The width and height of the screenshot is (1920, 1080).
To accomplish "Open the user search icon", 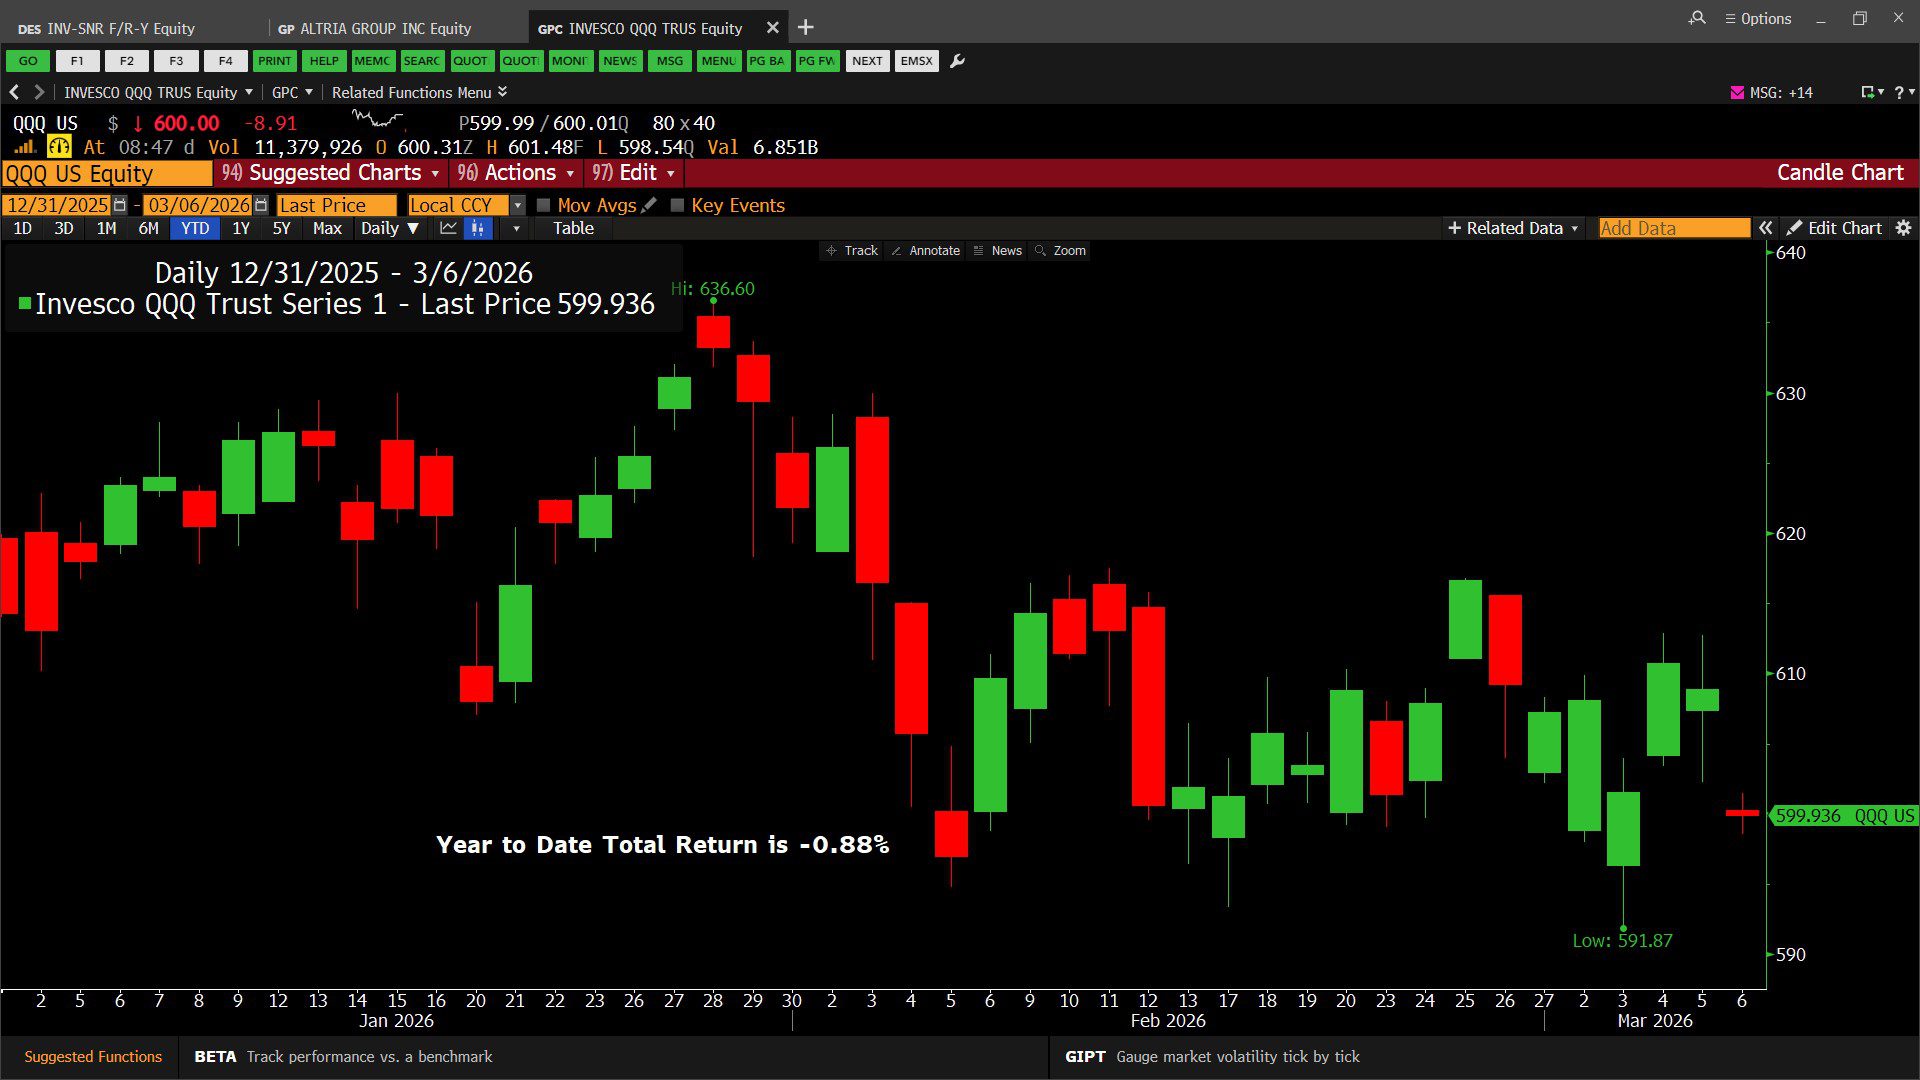I will pyautogui.click(x=1697, y=18).
